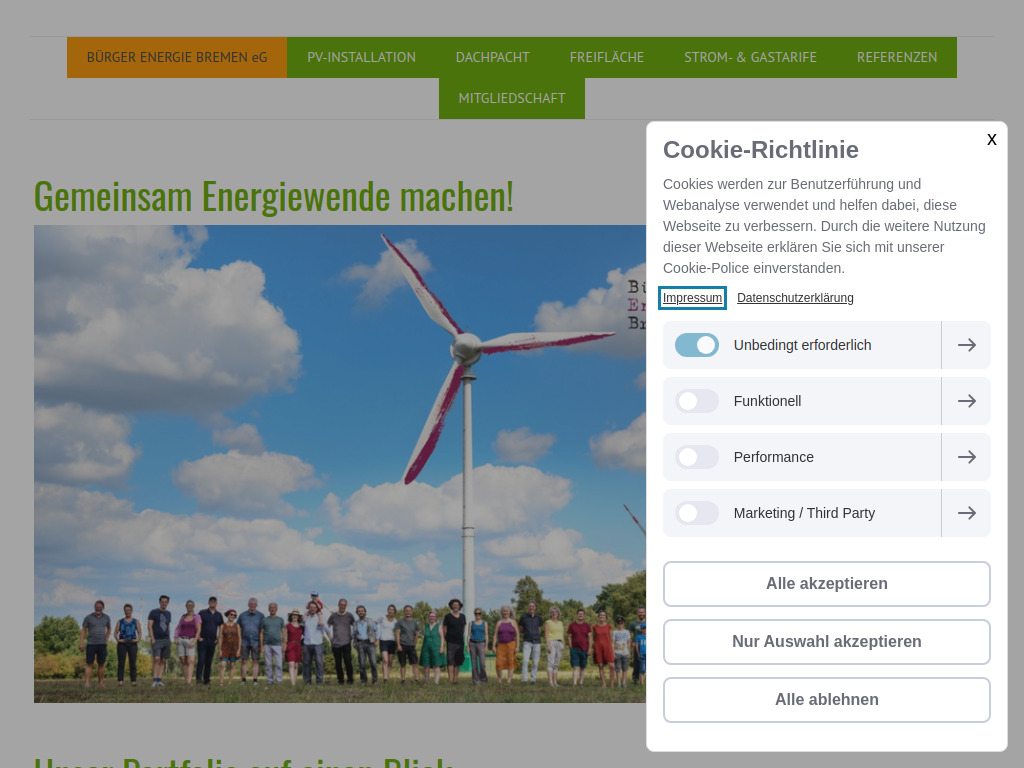
Task: Enable Performance cookies
Action: coord(696,457)
